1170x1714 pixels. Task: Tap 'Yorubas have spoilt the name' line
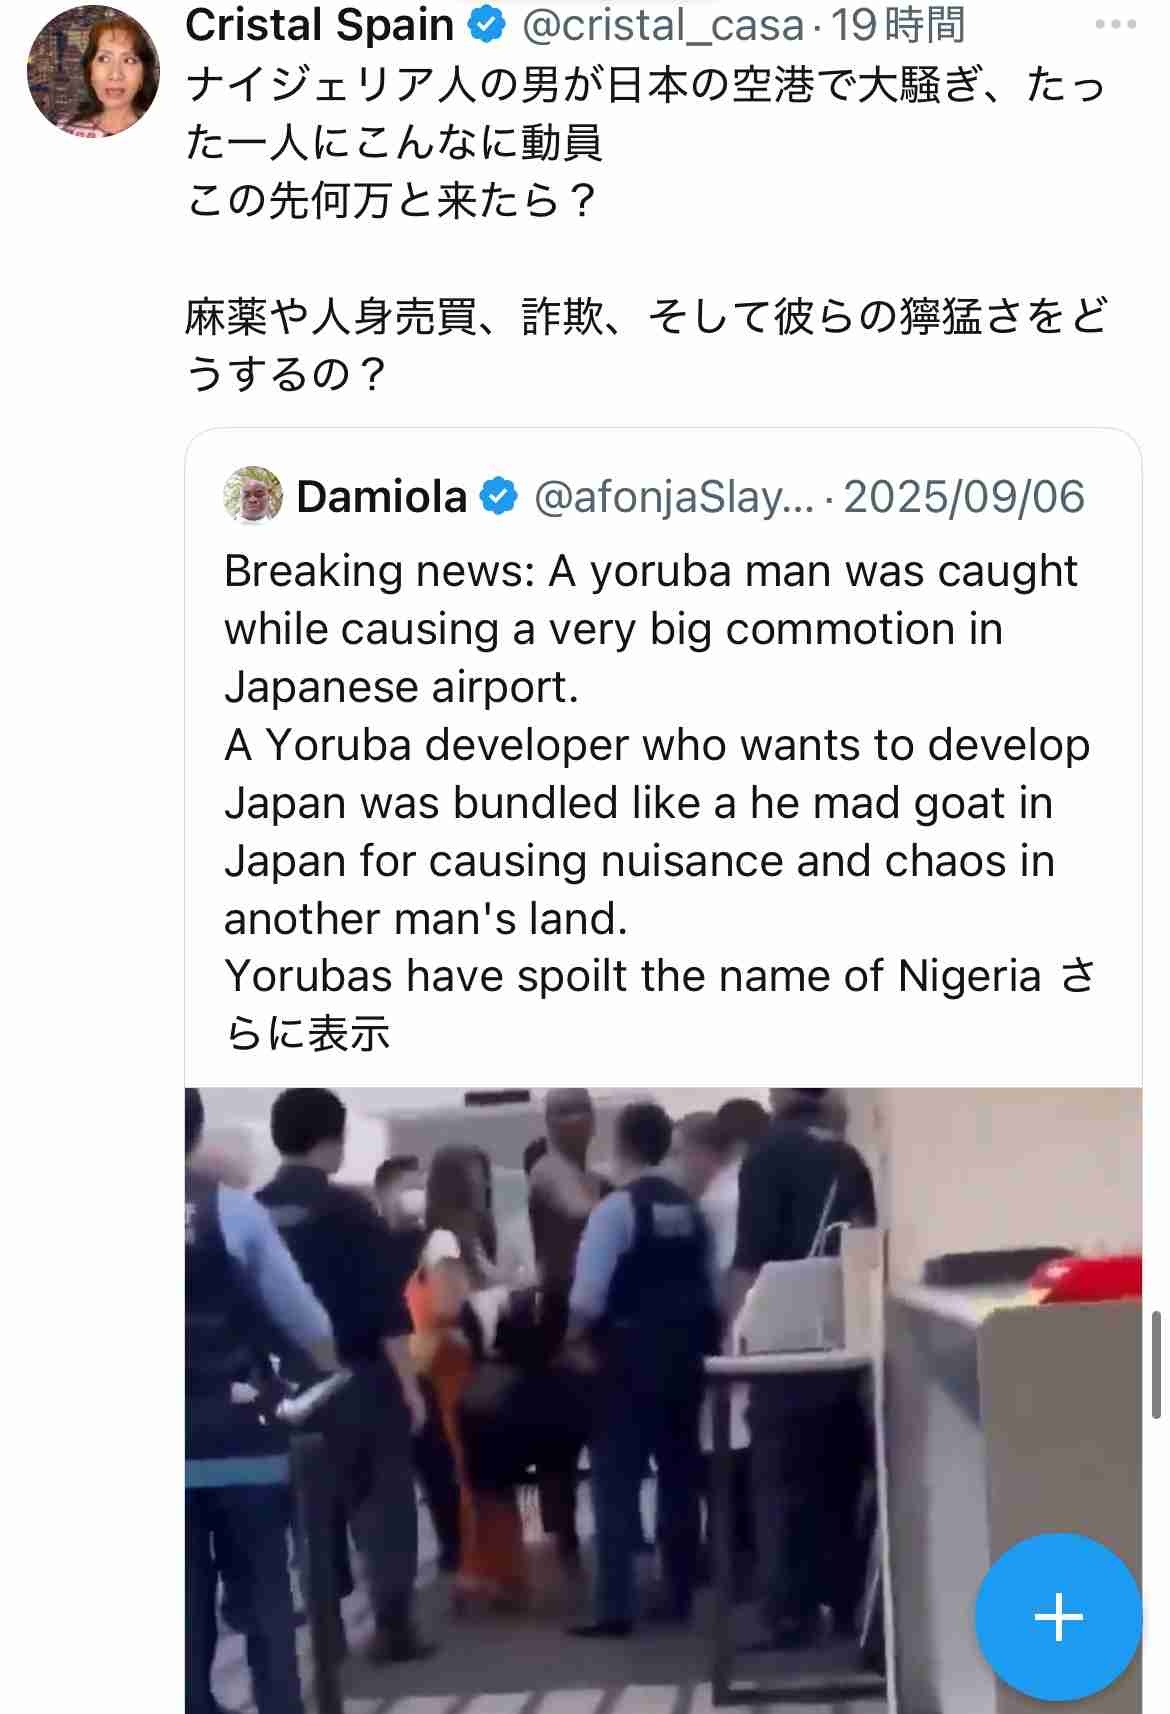(632, 976)
